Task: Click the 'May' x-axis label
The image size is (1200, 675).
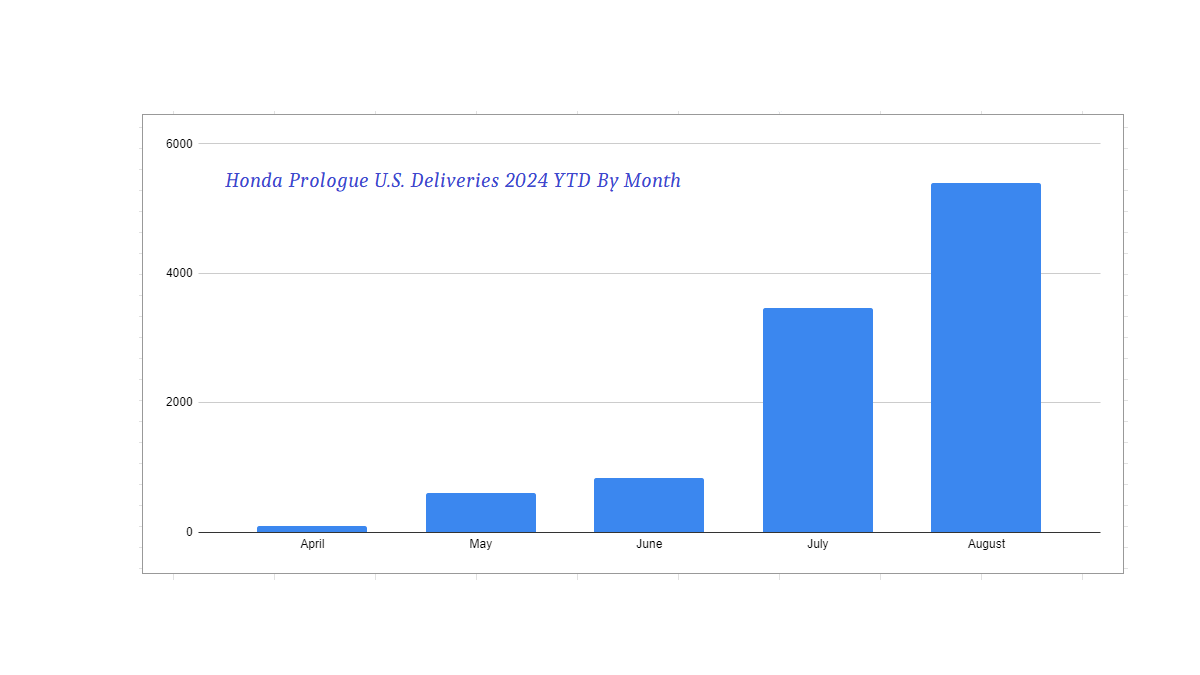Action: point(480,544)
